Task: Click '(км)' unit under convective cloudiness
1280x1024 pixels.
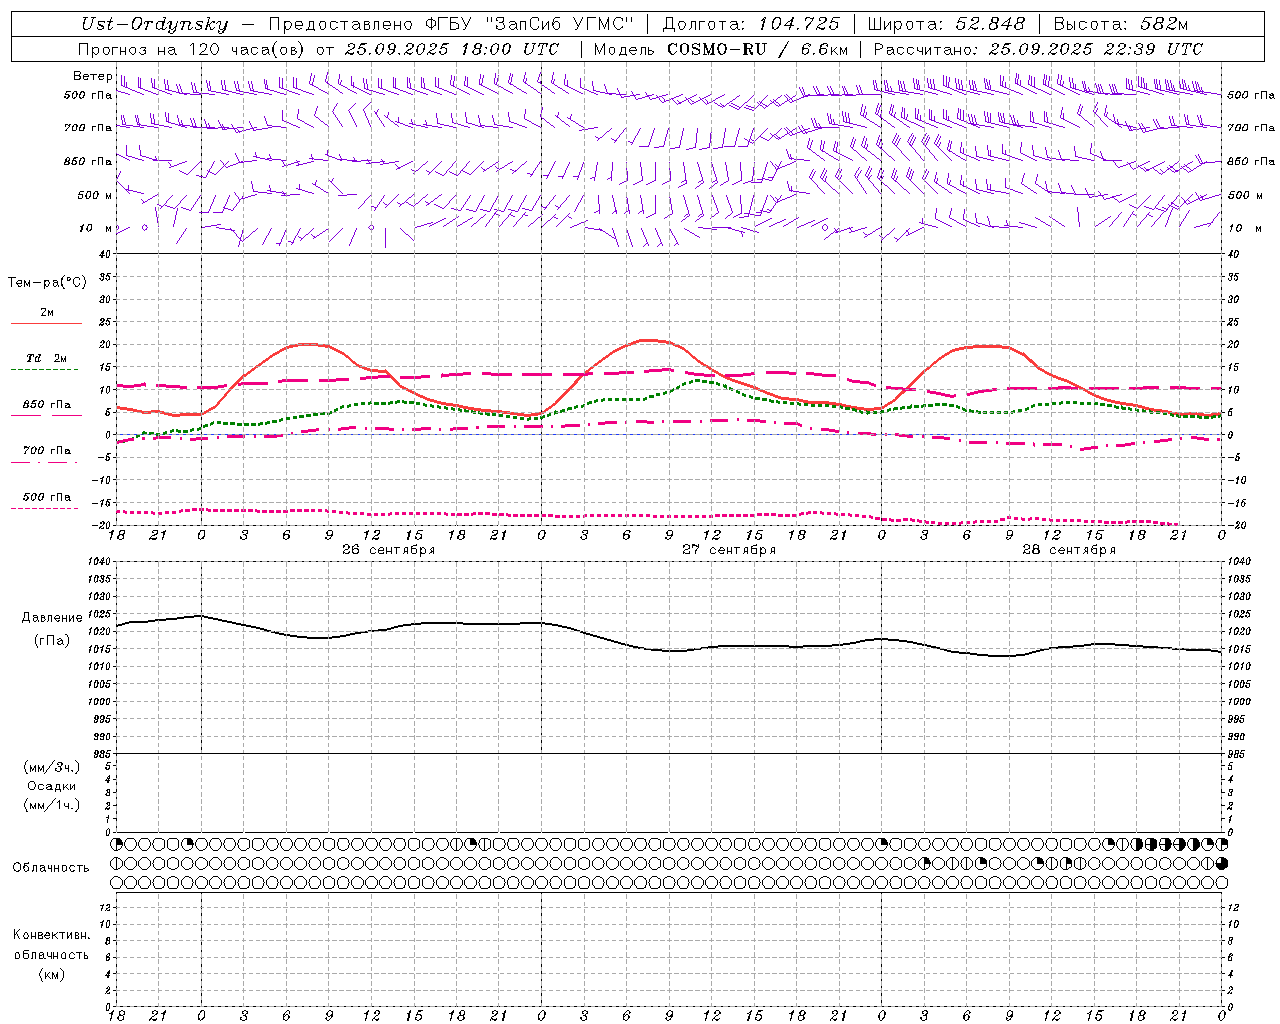Action: coord(51,974)
